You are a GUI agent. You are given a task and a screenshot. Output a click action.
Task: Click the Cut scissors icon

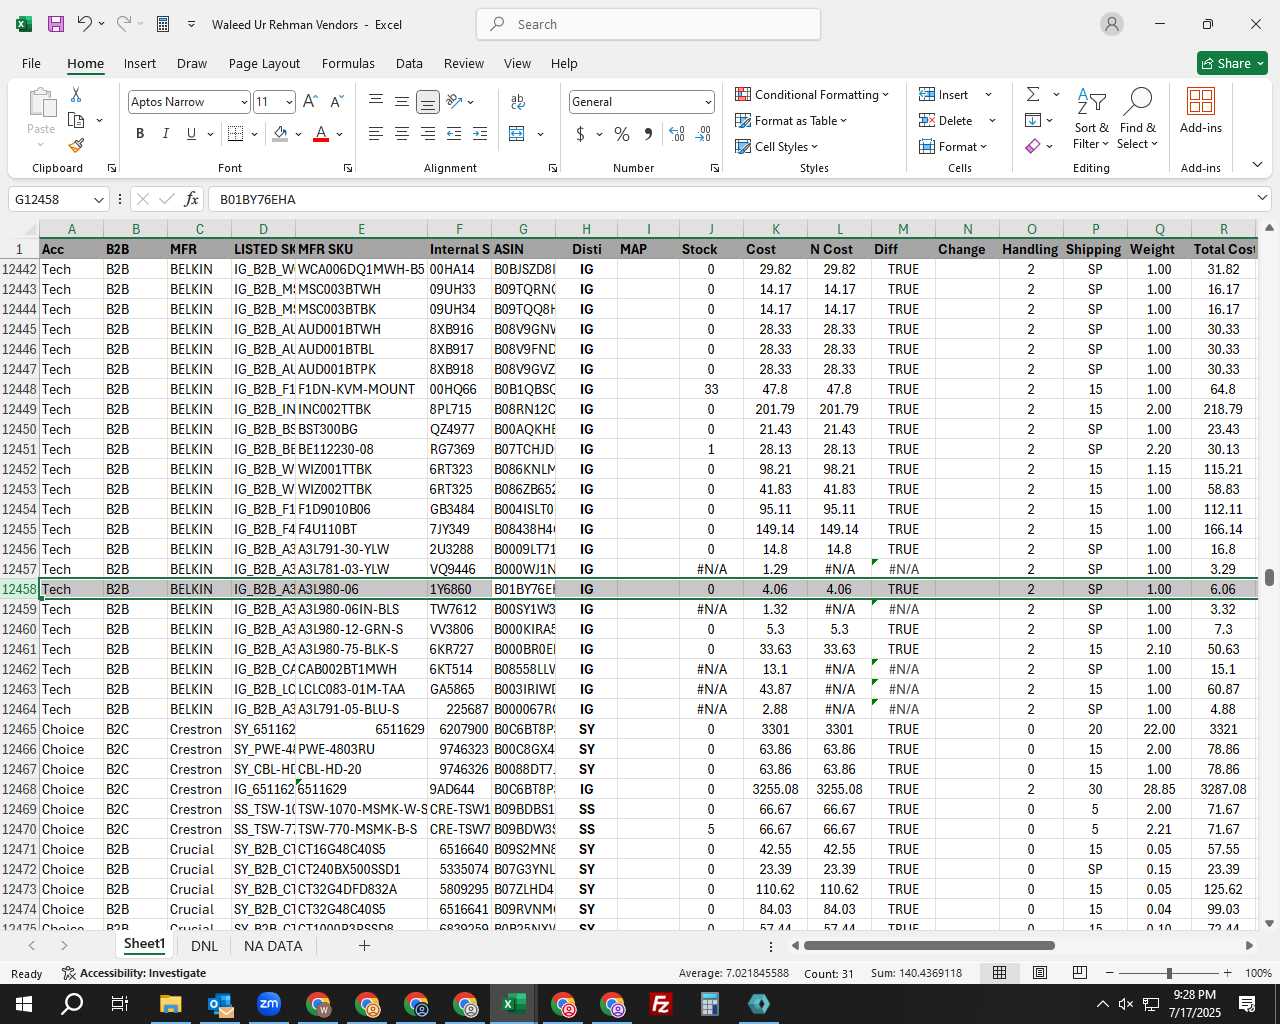76,95
